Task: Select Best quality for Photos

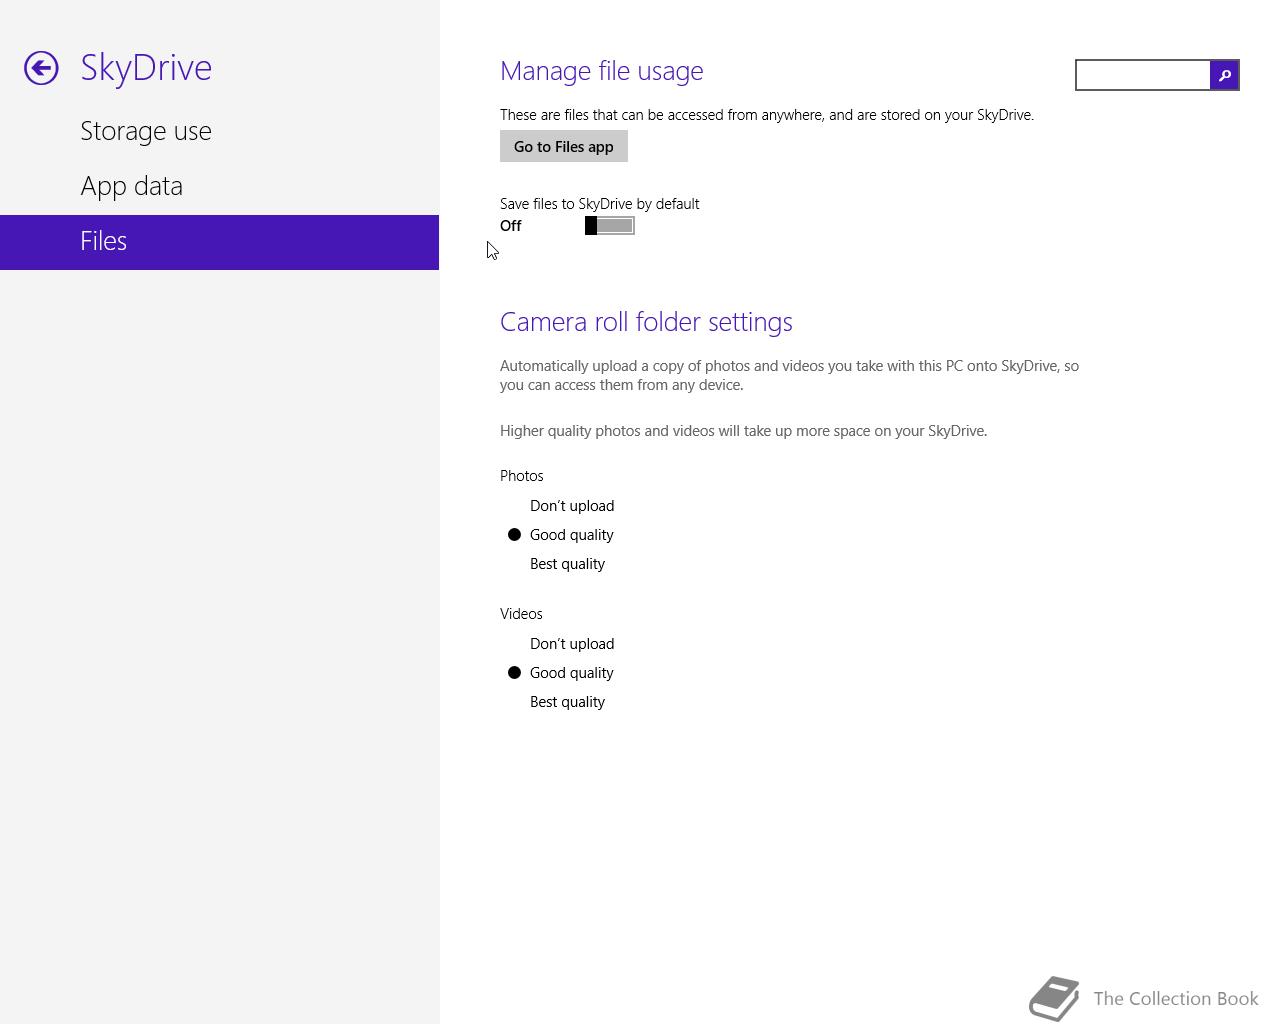Action: click(x=557, y=564)
